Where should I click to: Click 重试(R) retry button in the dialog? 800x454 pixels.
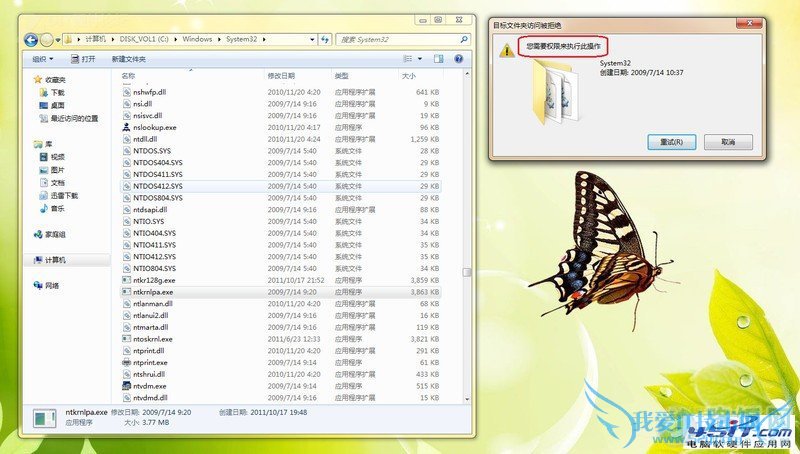[x=671, y=142]
